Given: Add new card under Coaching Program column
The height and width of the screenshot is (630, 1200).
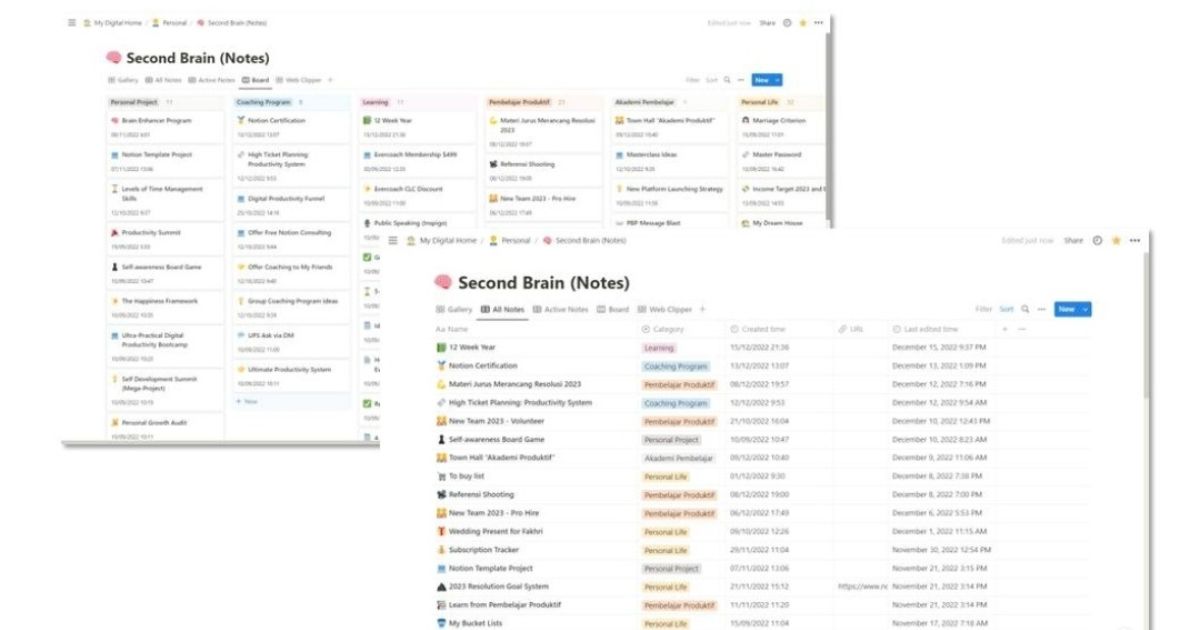Looking at the screenshot, I should pyautogui.click(x=245, y=401).
